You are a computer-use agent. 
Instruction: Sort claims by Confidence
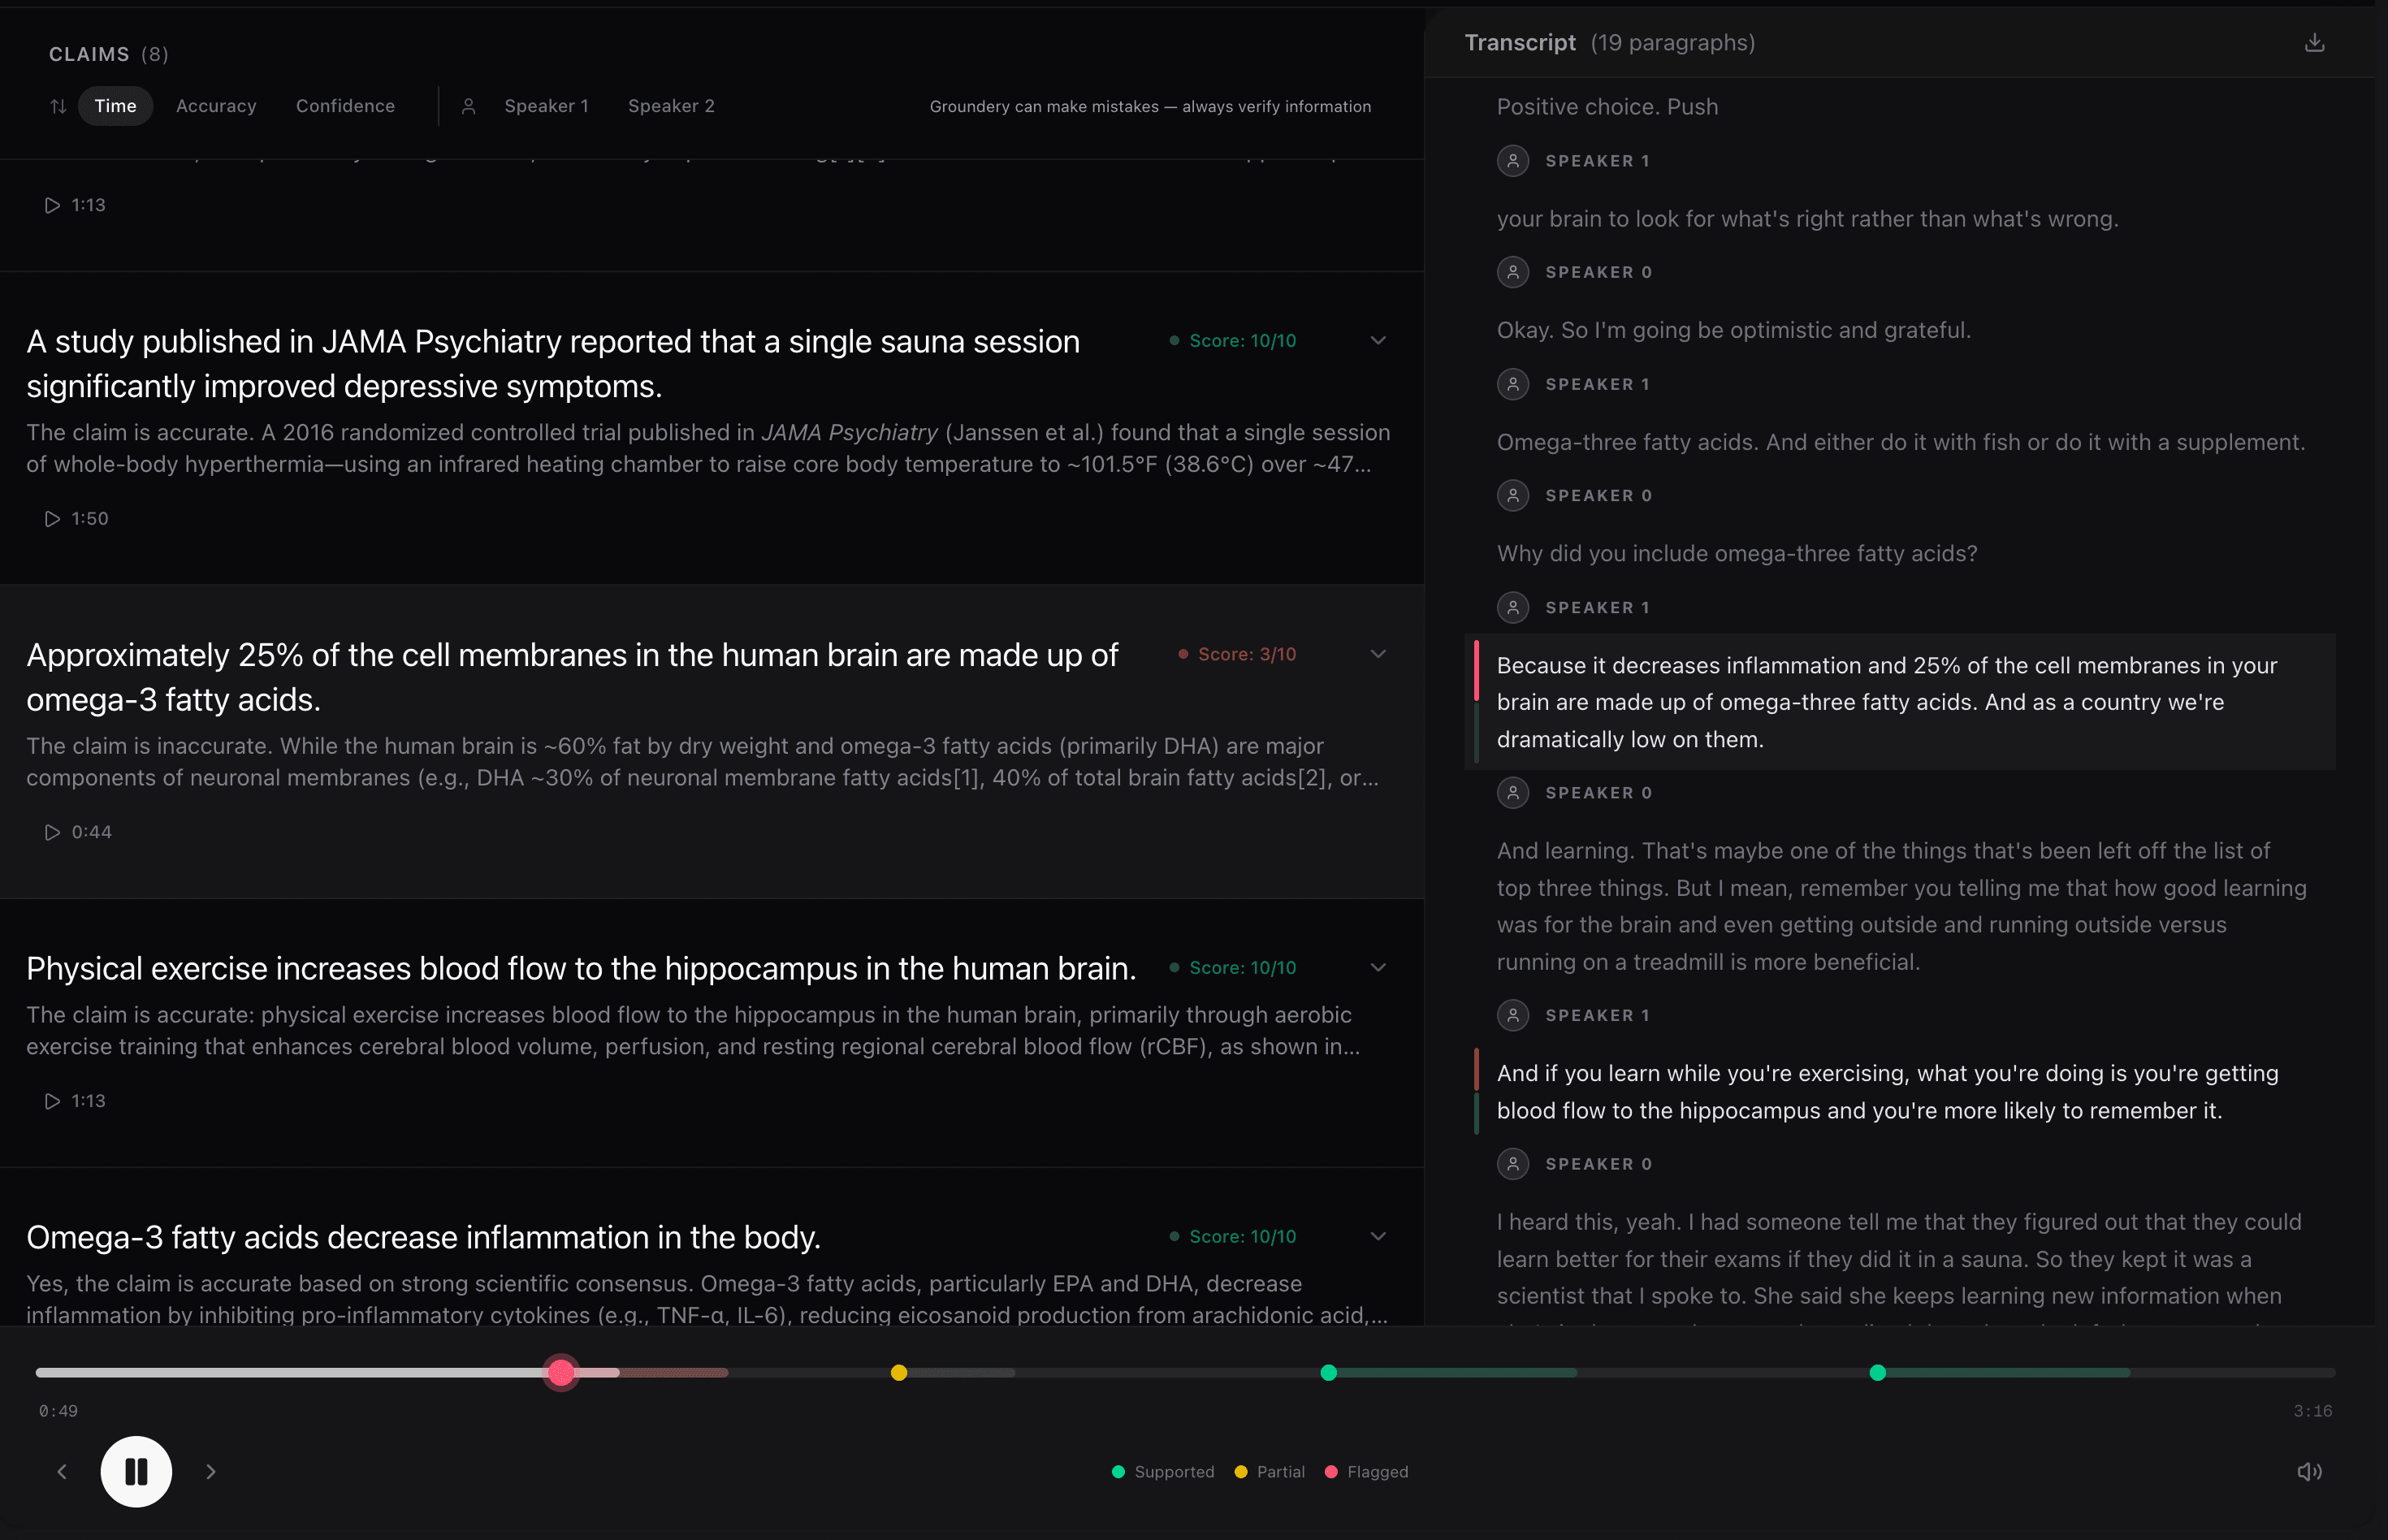(345, 106)
